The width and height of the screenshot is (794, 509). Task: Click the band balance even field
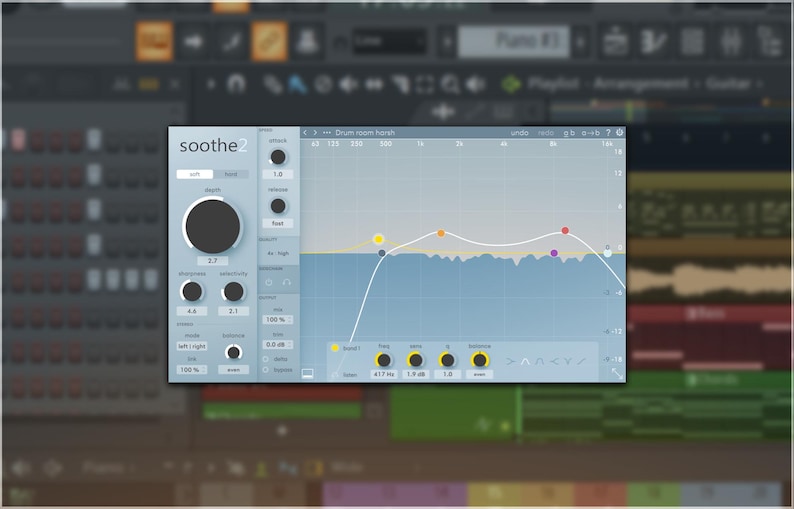tap(480, 374)
